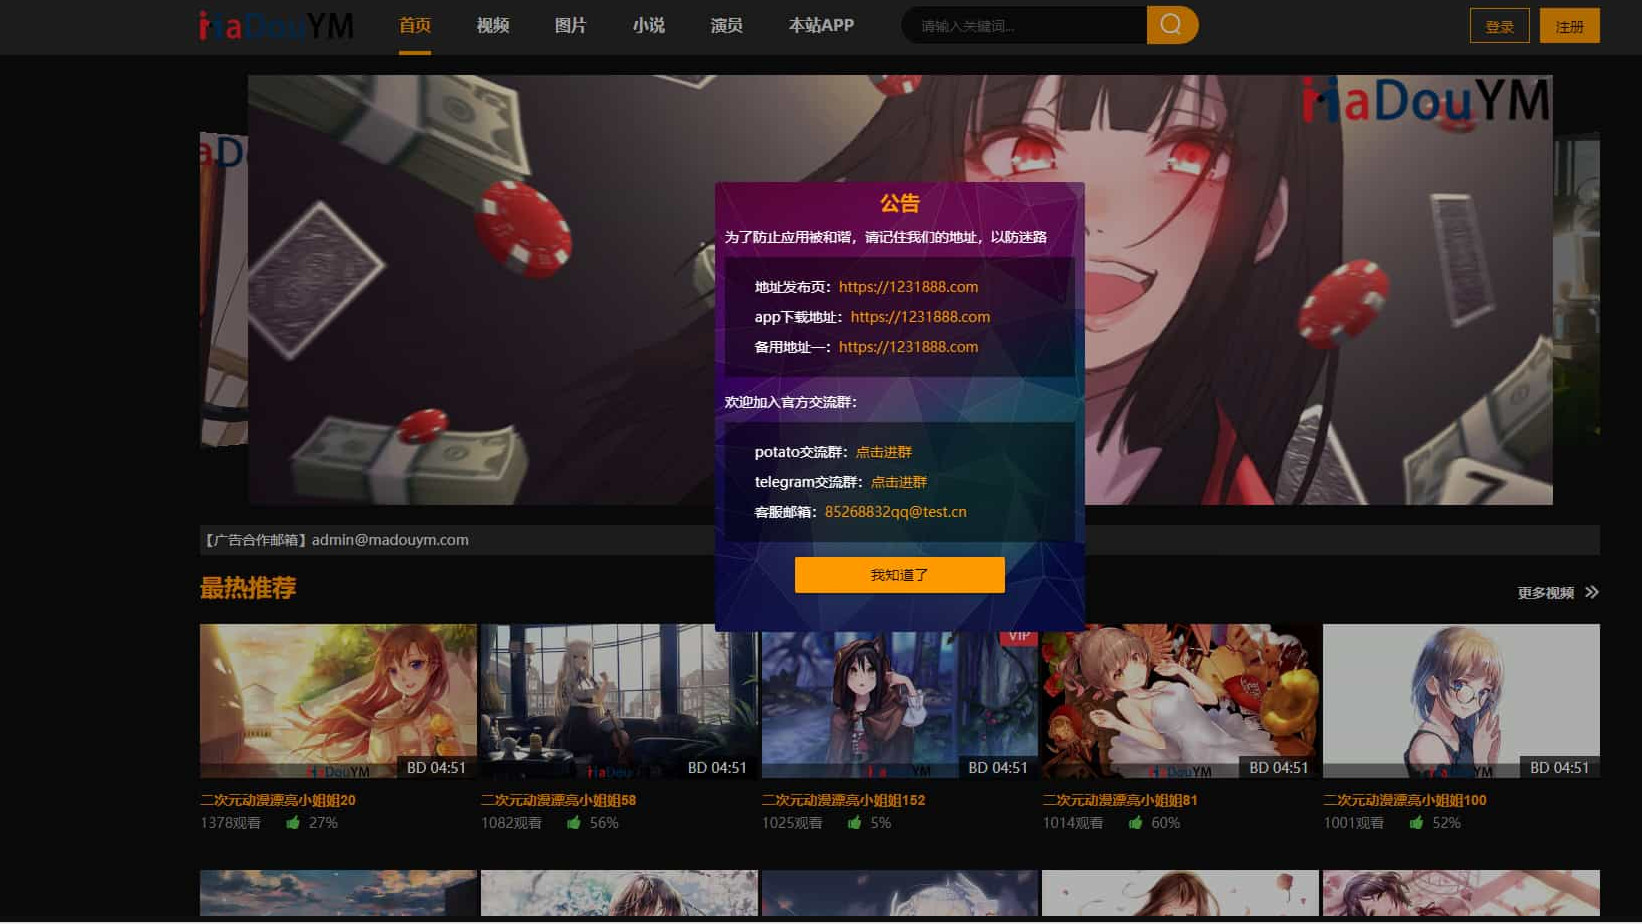Go to the 小说 section

[x=648, y=26]
